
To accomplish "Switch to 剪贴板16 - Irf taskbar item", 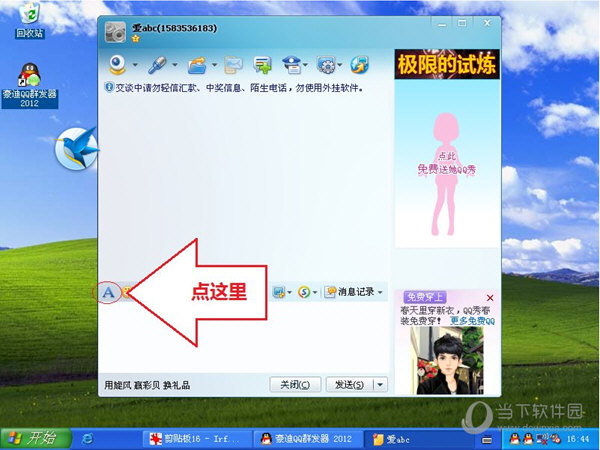I will click(197, 439).
